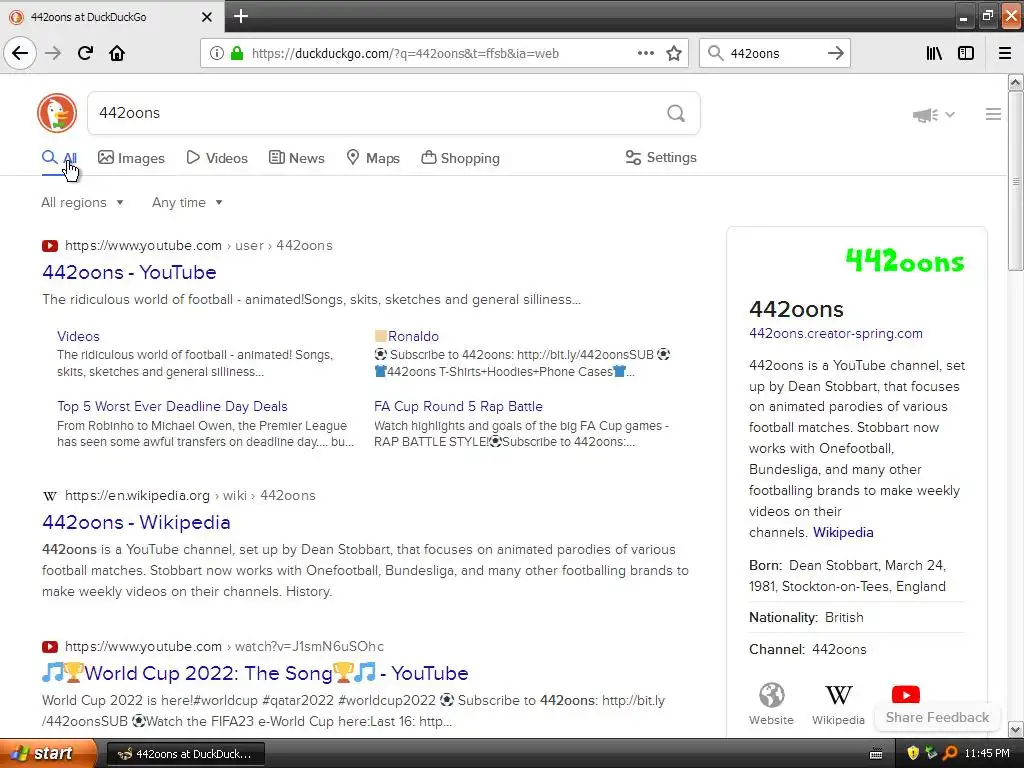This screenshot has height=768, width=1024.
Task: Click the magnifier tray icon
Action: pyautogui.click(x=950, y=754)
